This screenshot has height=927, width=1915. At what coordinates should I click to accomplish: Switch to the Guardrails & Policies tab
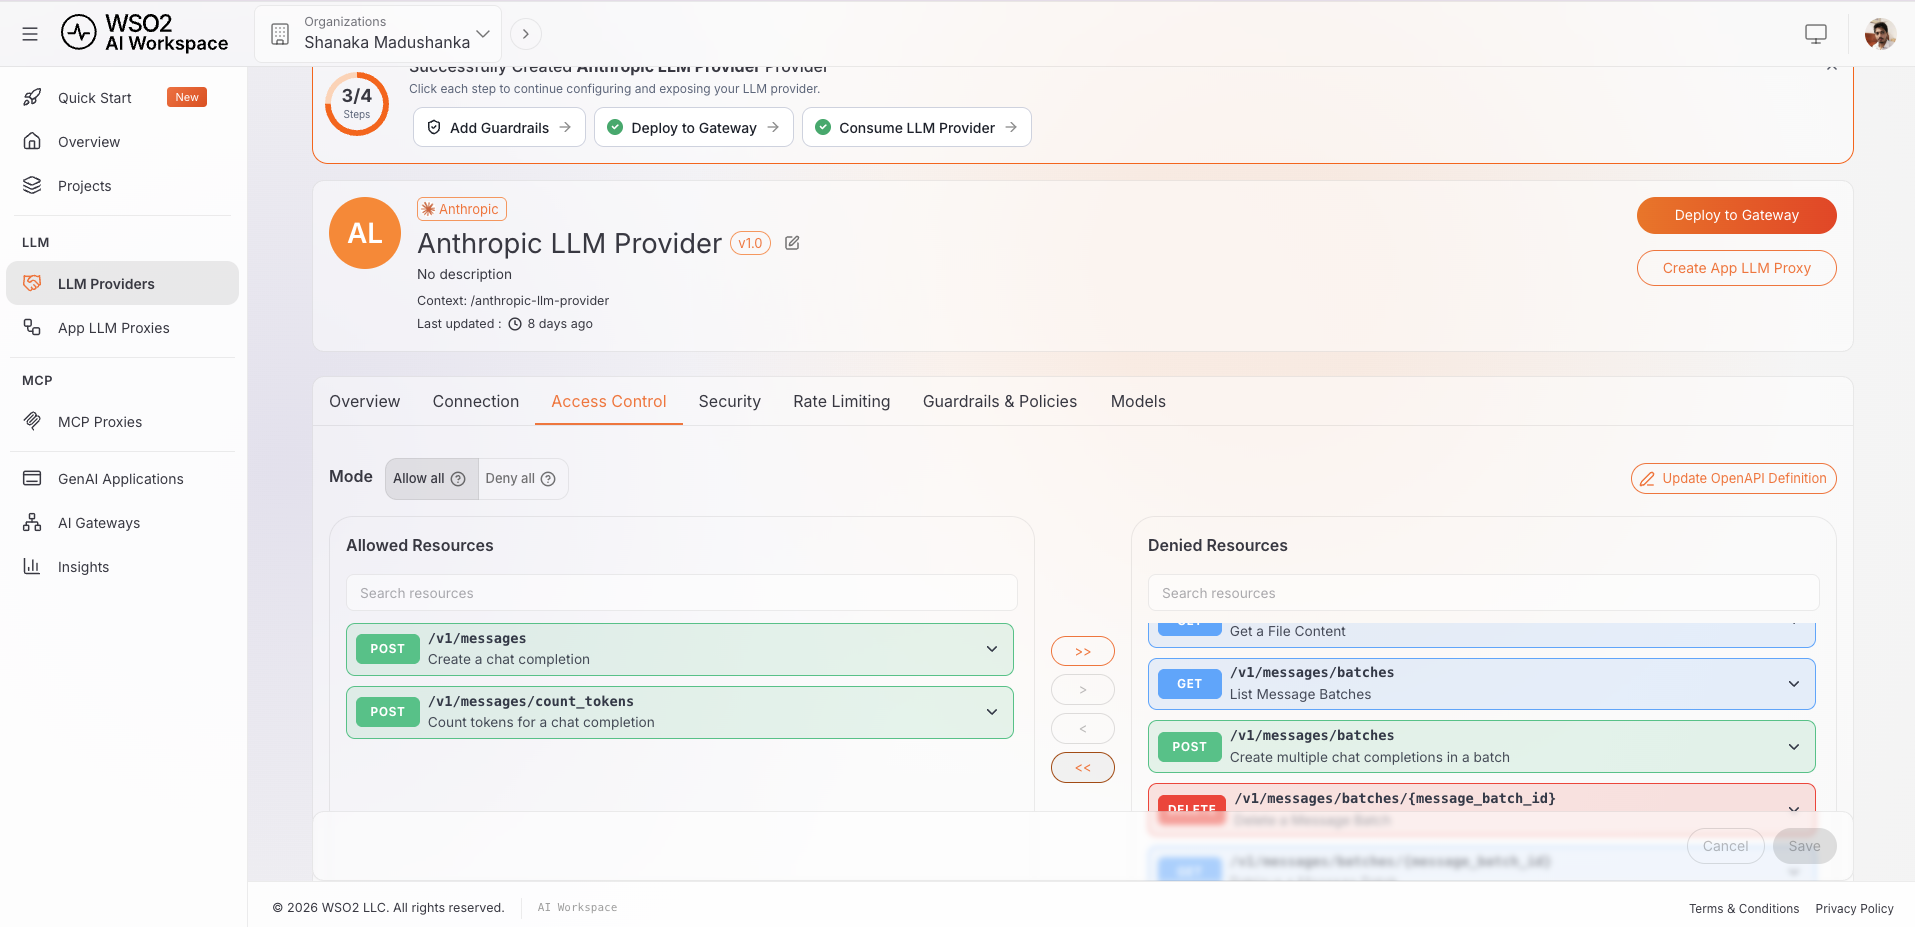point(1000,401)
